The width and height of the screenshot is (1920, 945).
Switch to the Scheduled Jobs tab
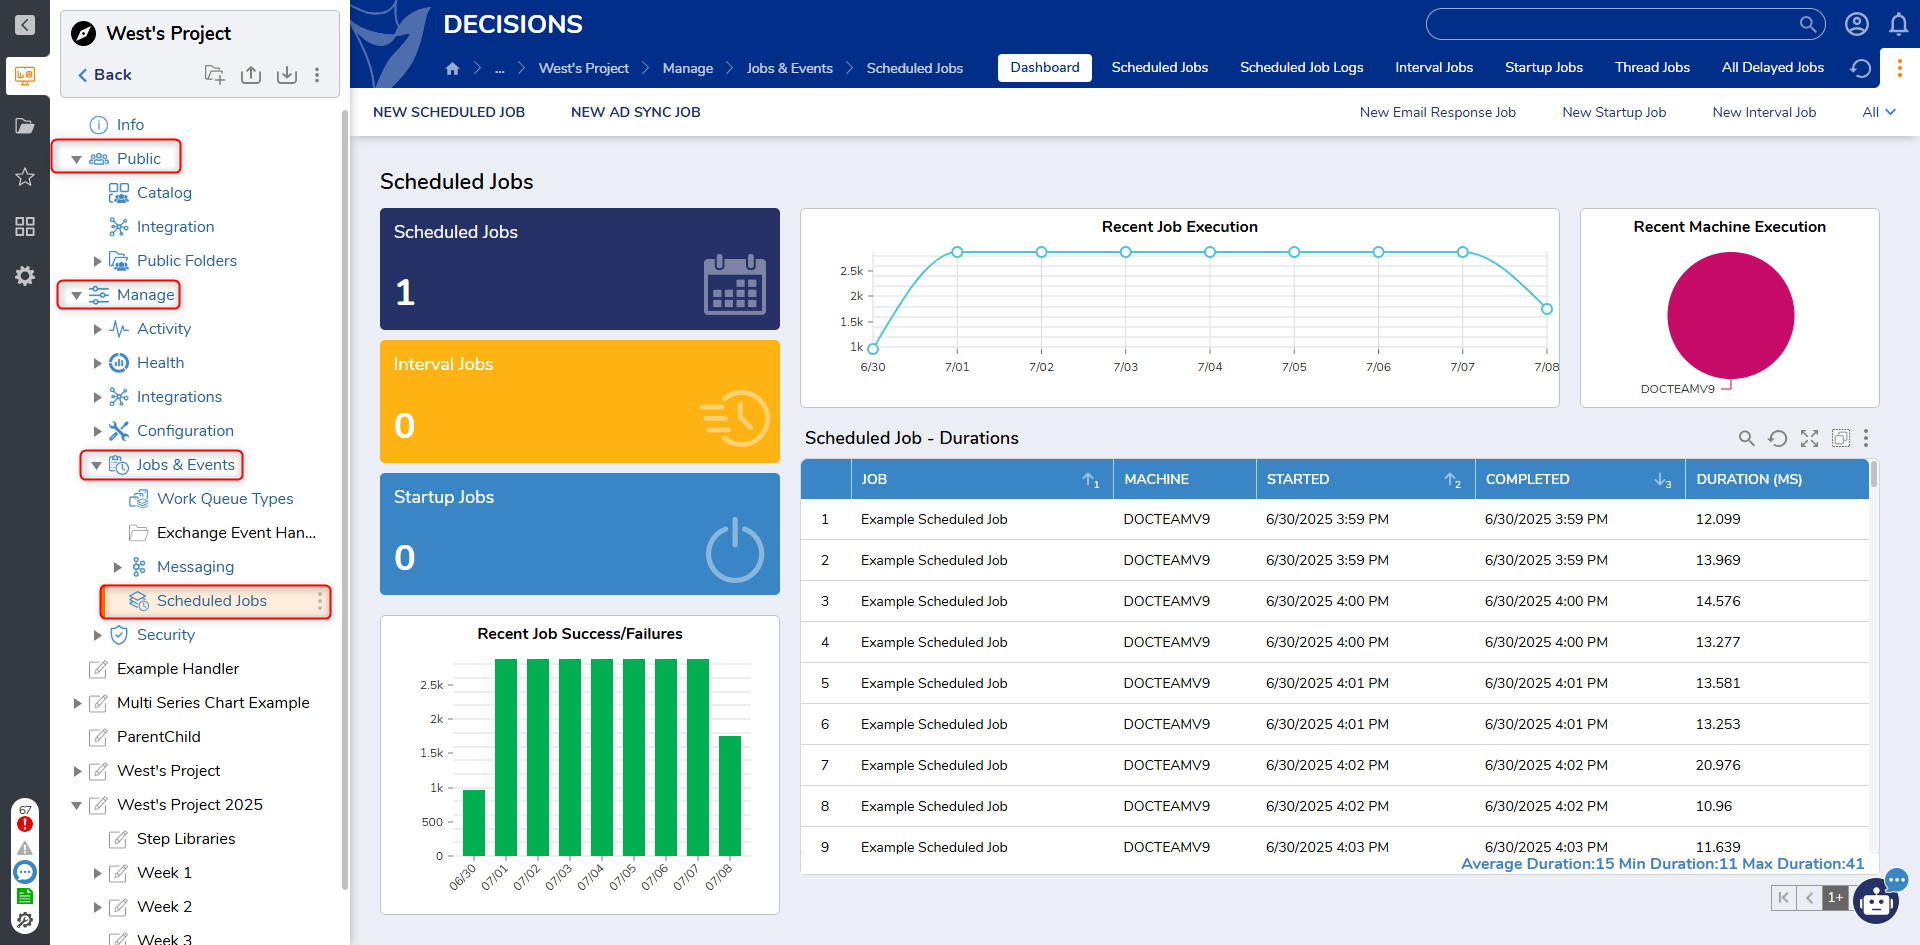1160,67
